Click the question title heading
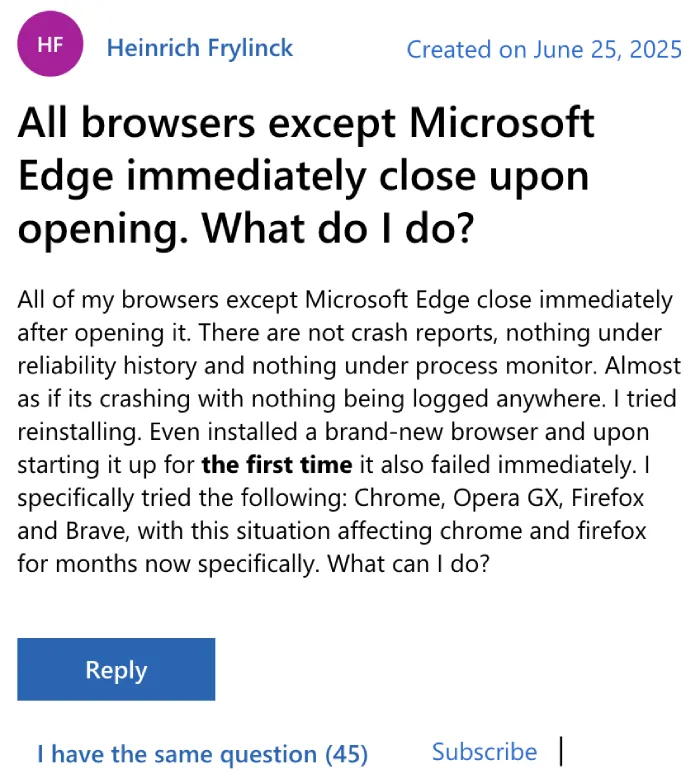700x779 pixels. [x=306, y=175]
